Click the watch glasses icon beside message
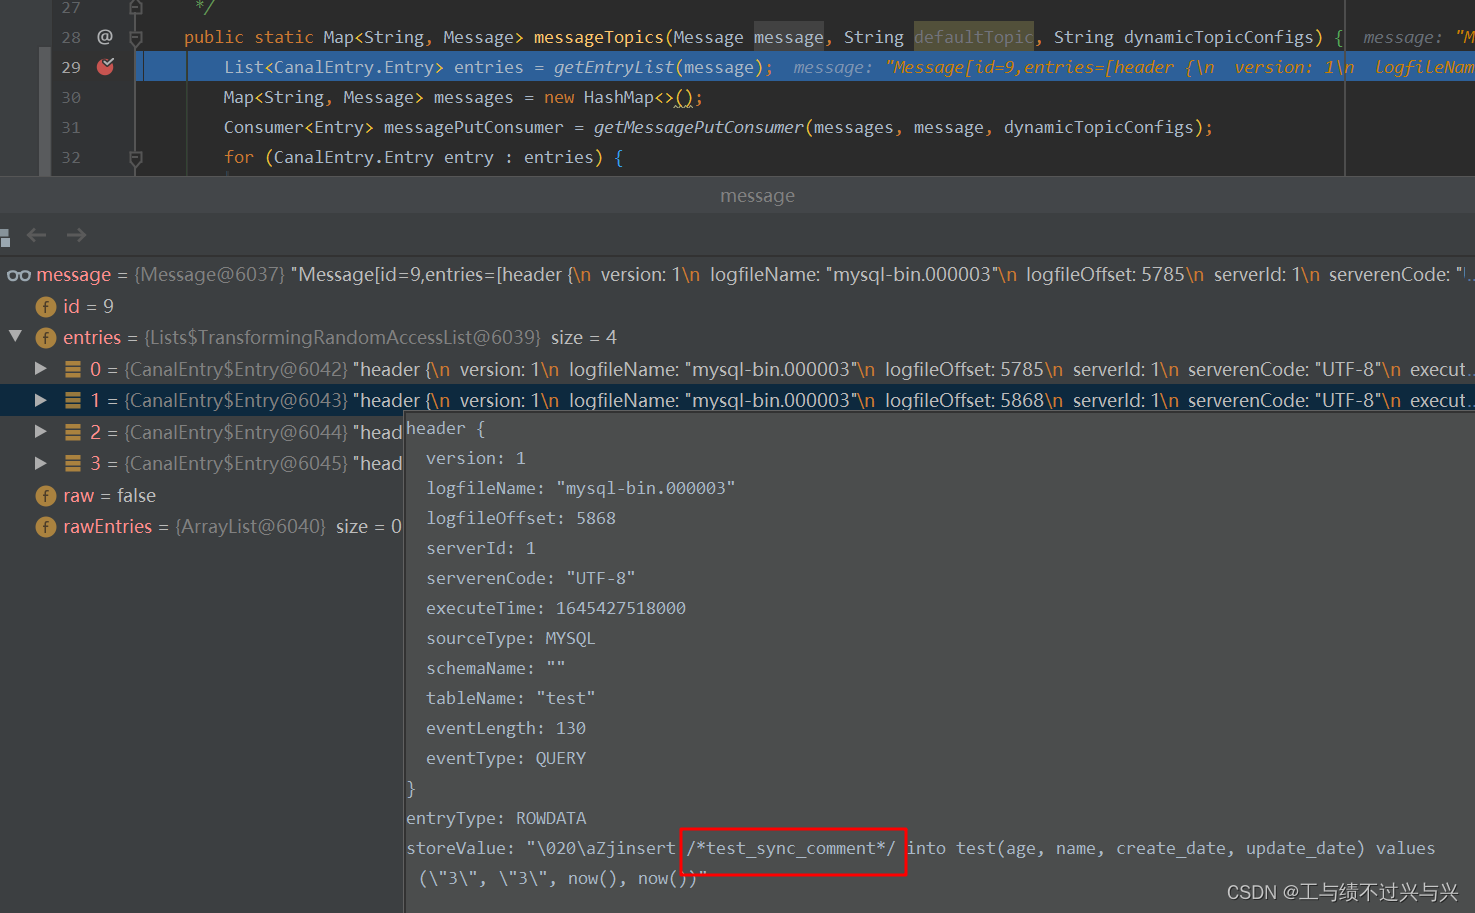The width and height of the screenshot is (1475, 913). (x=18, y=275)
